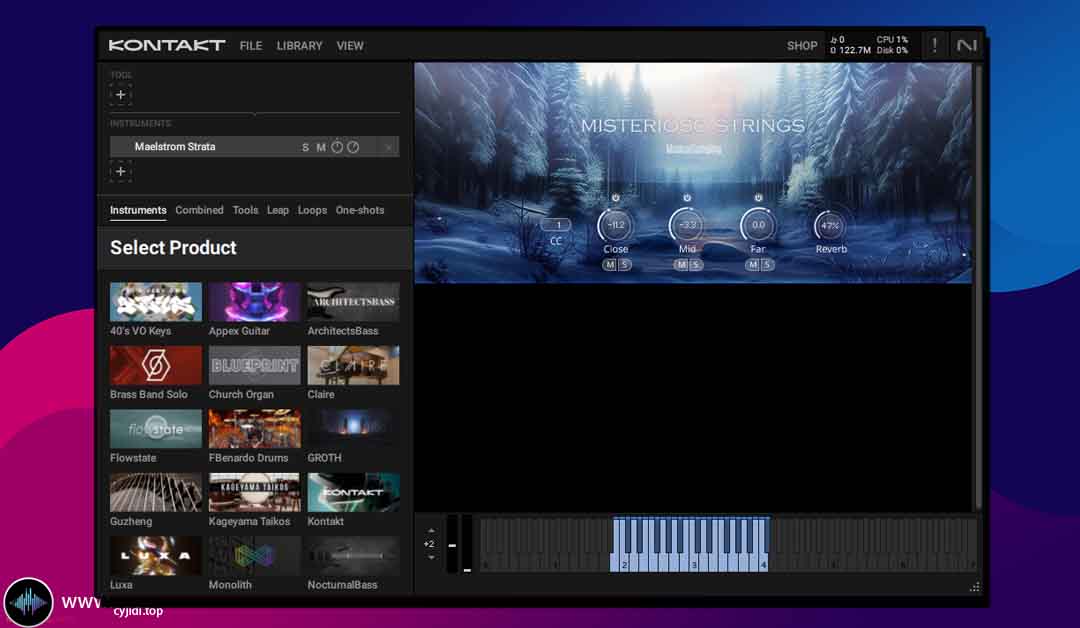Add a new instrument with the plus icon below Maelstrom Strata
Image resolution: width=1080 pixels, height=628 pixels.
click(x=121, y=171)
